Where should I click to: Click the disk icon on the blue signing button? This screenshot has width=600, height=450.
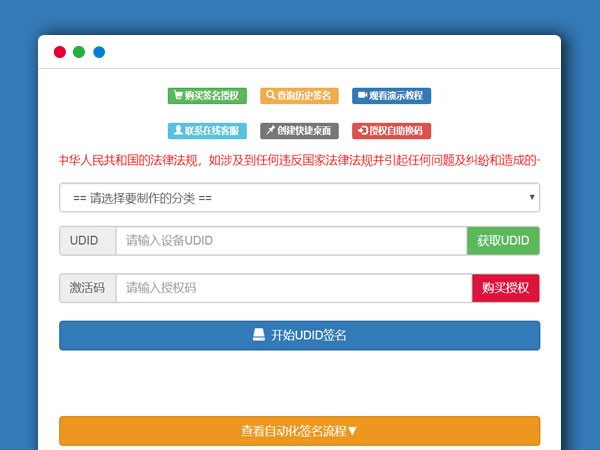[258, 335]
